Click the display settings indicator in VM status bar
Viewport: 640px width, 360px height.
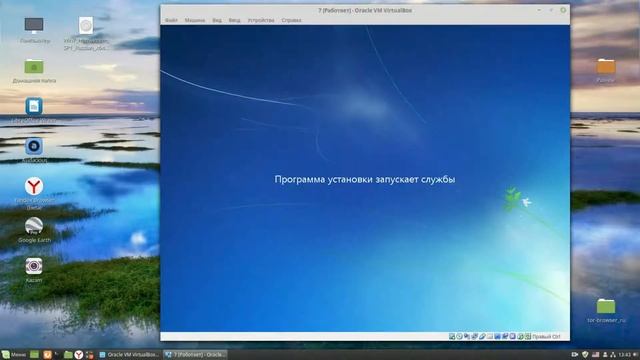tap(497, 336)
